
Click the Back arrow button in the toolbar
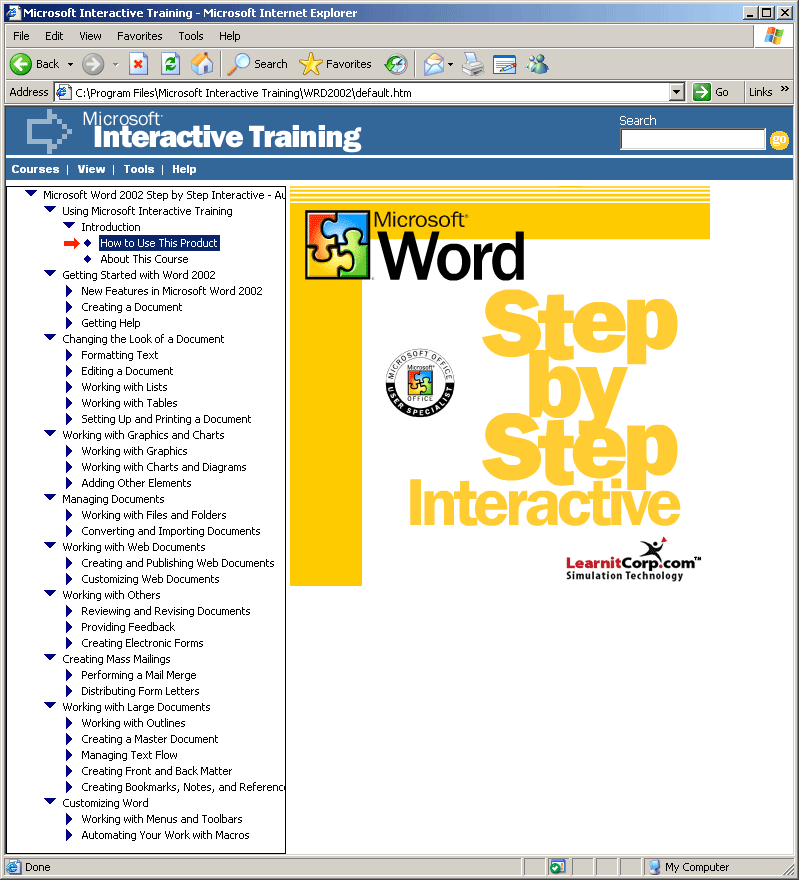click(21, 64)
